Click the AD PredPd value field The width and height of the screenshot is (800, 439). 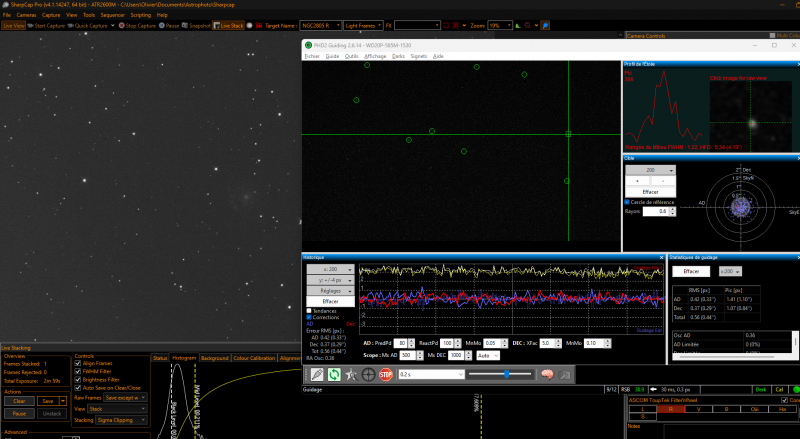pos(400,343)
